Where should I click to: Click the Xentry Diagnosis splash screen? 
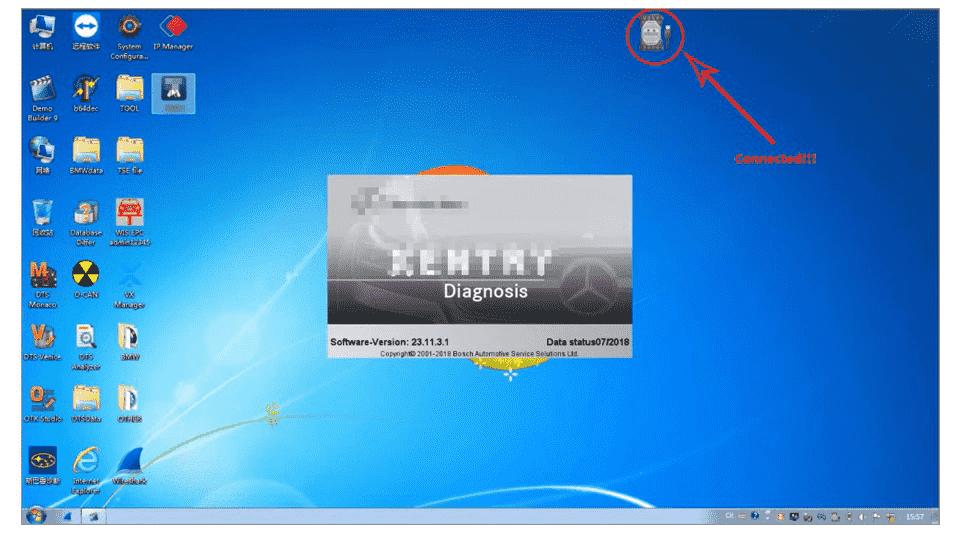tap(479, 266)
